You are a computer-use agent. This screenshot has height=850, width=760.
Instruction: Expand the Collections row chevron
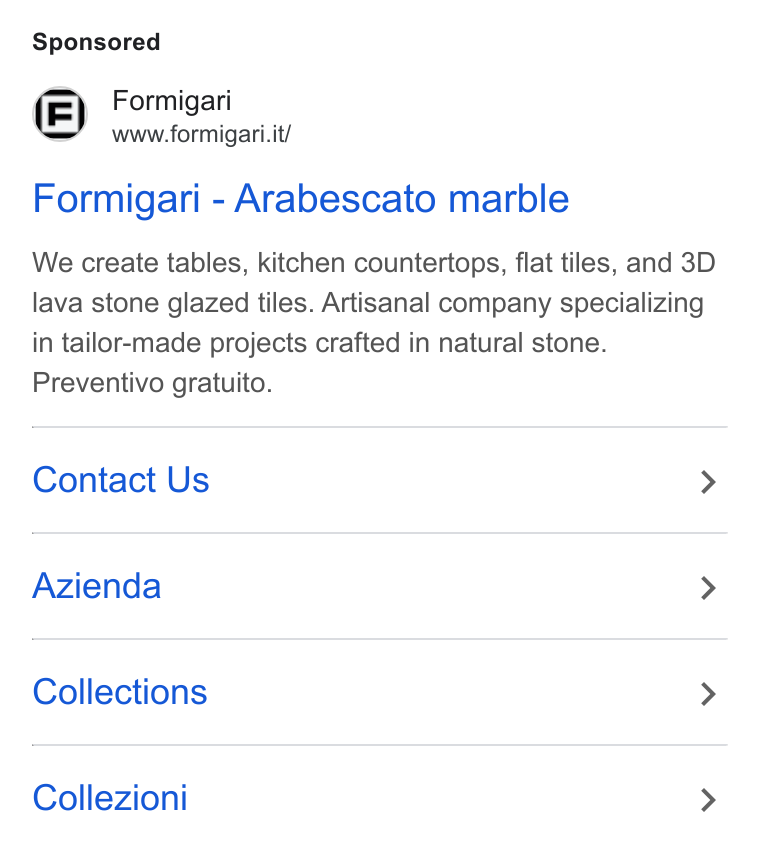click(x=708, y=694)
